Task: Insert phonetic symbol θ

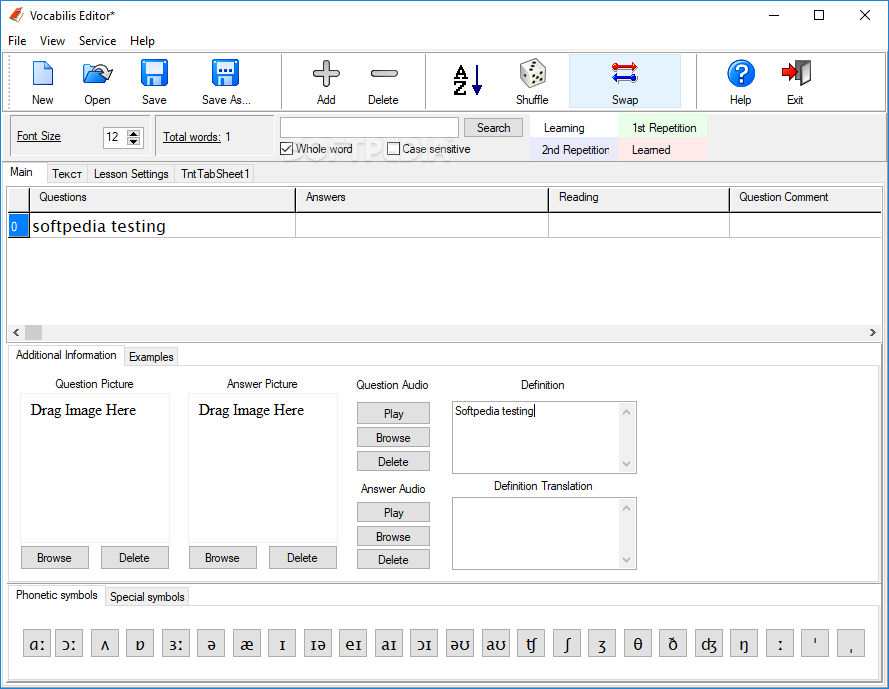Action: point(638,644)
